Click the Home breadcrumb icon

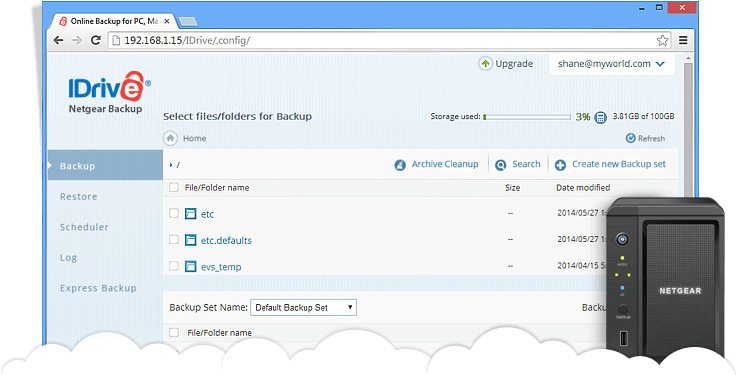pyautogui.click(x=170, y=138)
